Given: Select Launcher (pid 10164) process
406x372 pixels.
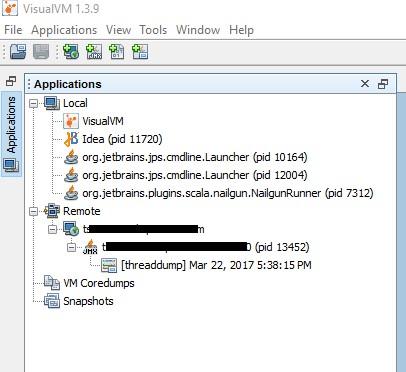Looking at the screenshot, I should 195,157.
